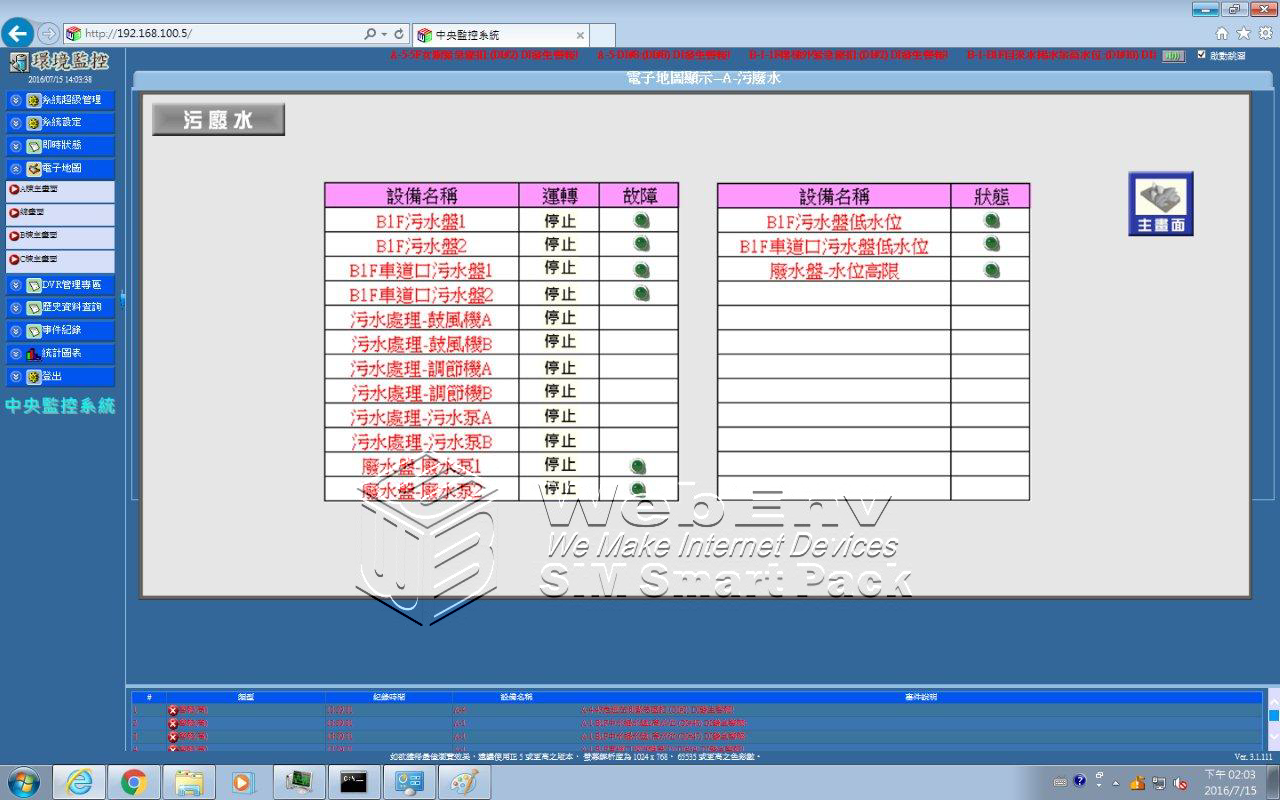This screenshot has width=1280, height=800.
Task: Click the 故障 column header
Action: 638,195
